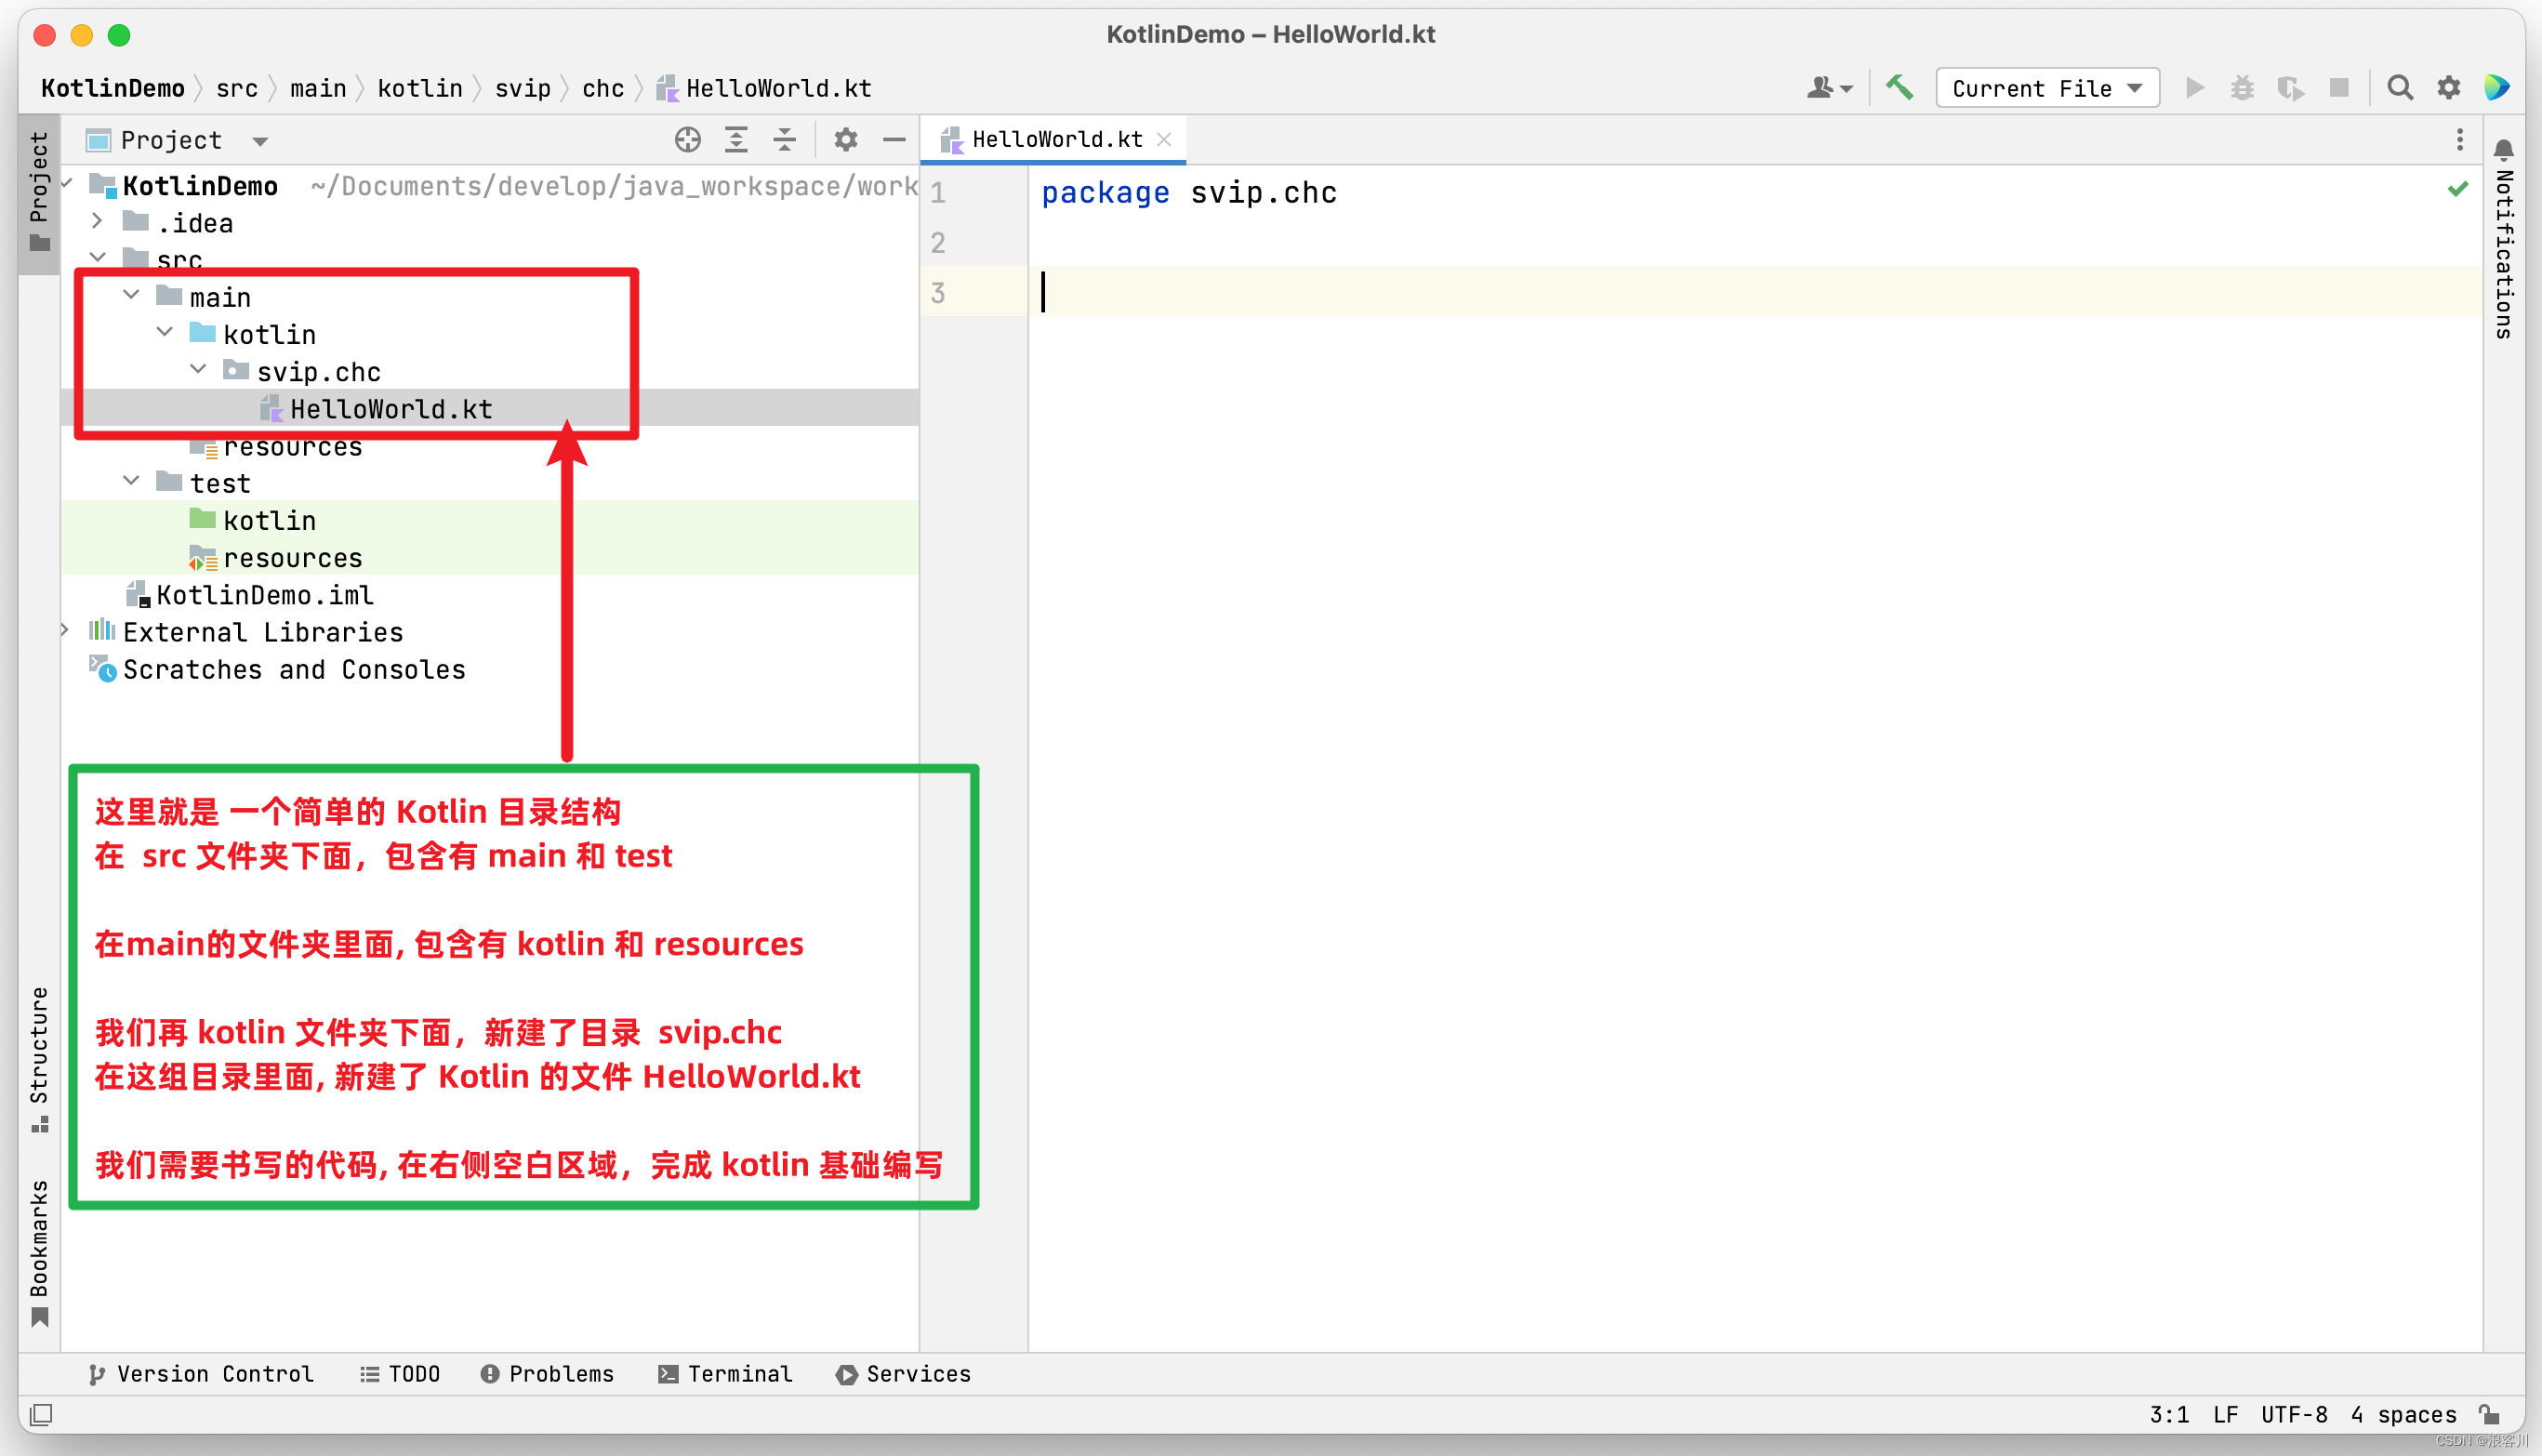Viewport: 2542px width, 1456px height.
Task: Change the UTF-8 file encoding
Action: (x=2294, y=1414)
